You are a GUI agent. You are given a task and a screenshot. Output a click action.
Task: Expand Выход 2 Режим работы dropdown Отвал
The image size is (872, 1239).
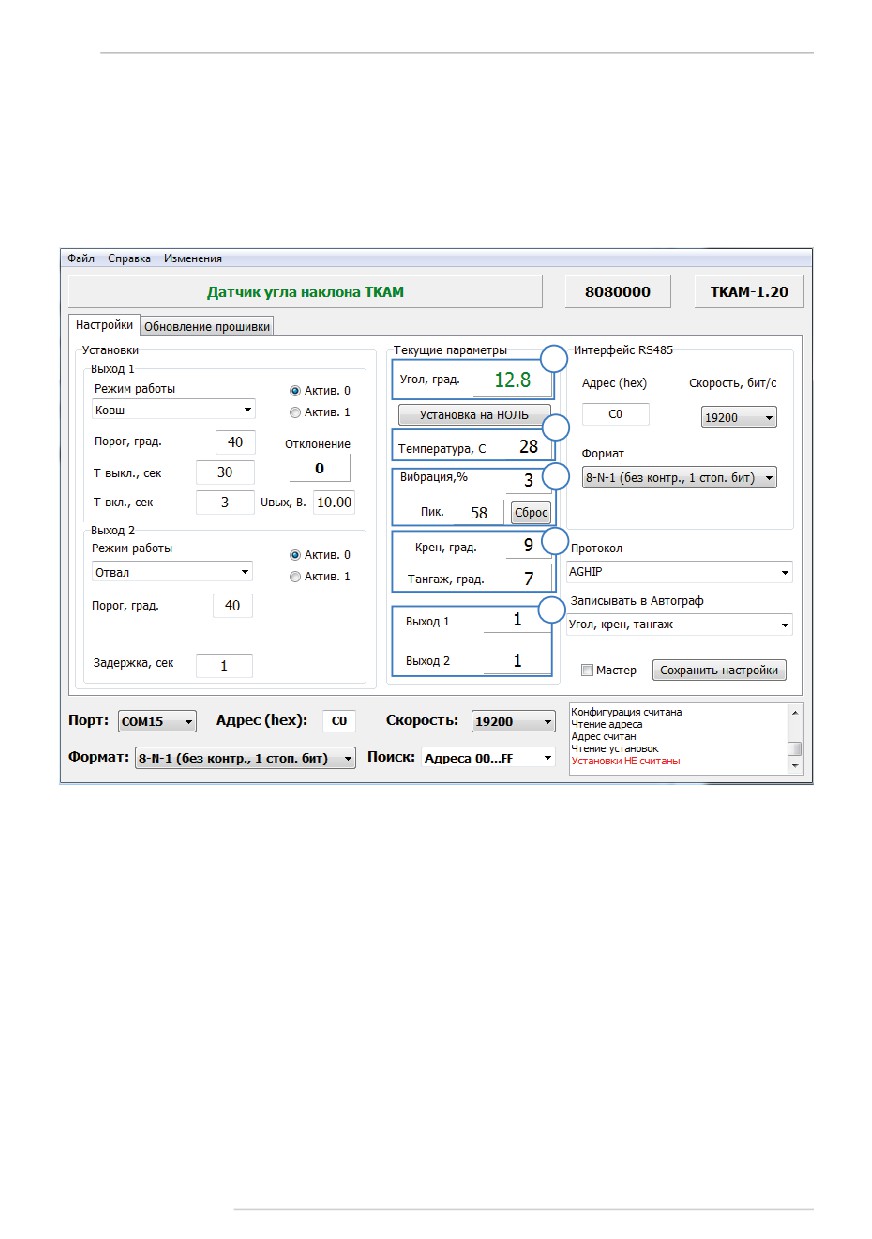coord(172,572)
